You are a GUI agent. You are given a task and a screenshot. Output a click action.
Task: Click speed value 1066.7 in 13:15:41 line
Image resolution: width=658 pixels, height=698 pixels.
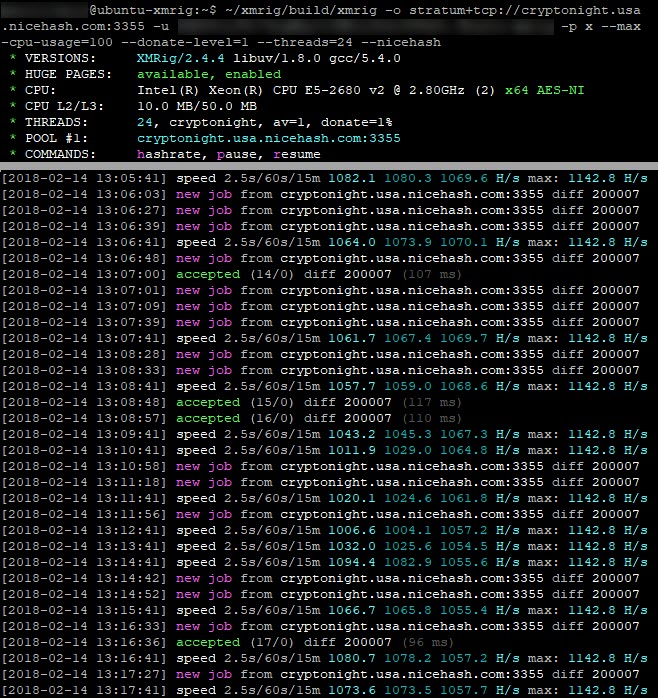352,611
